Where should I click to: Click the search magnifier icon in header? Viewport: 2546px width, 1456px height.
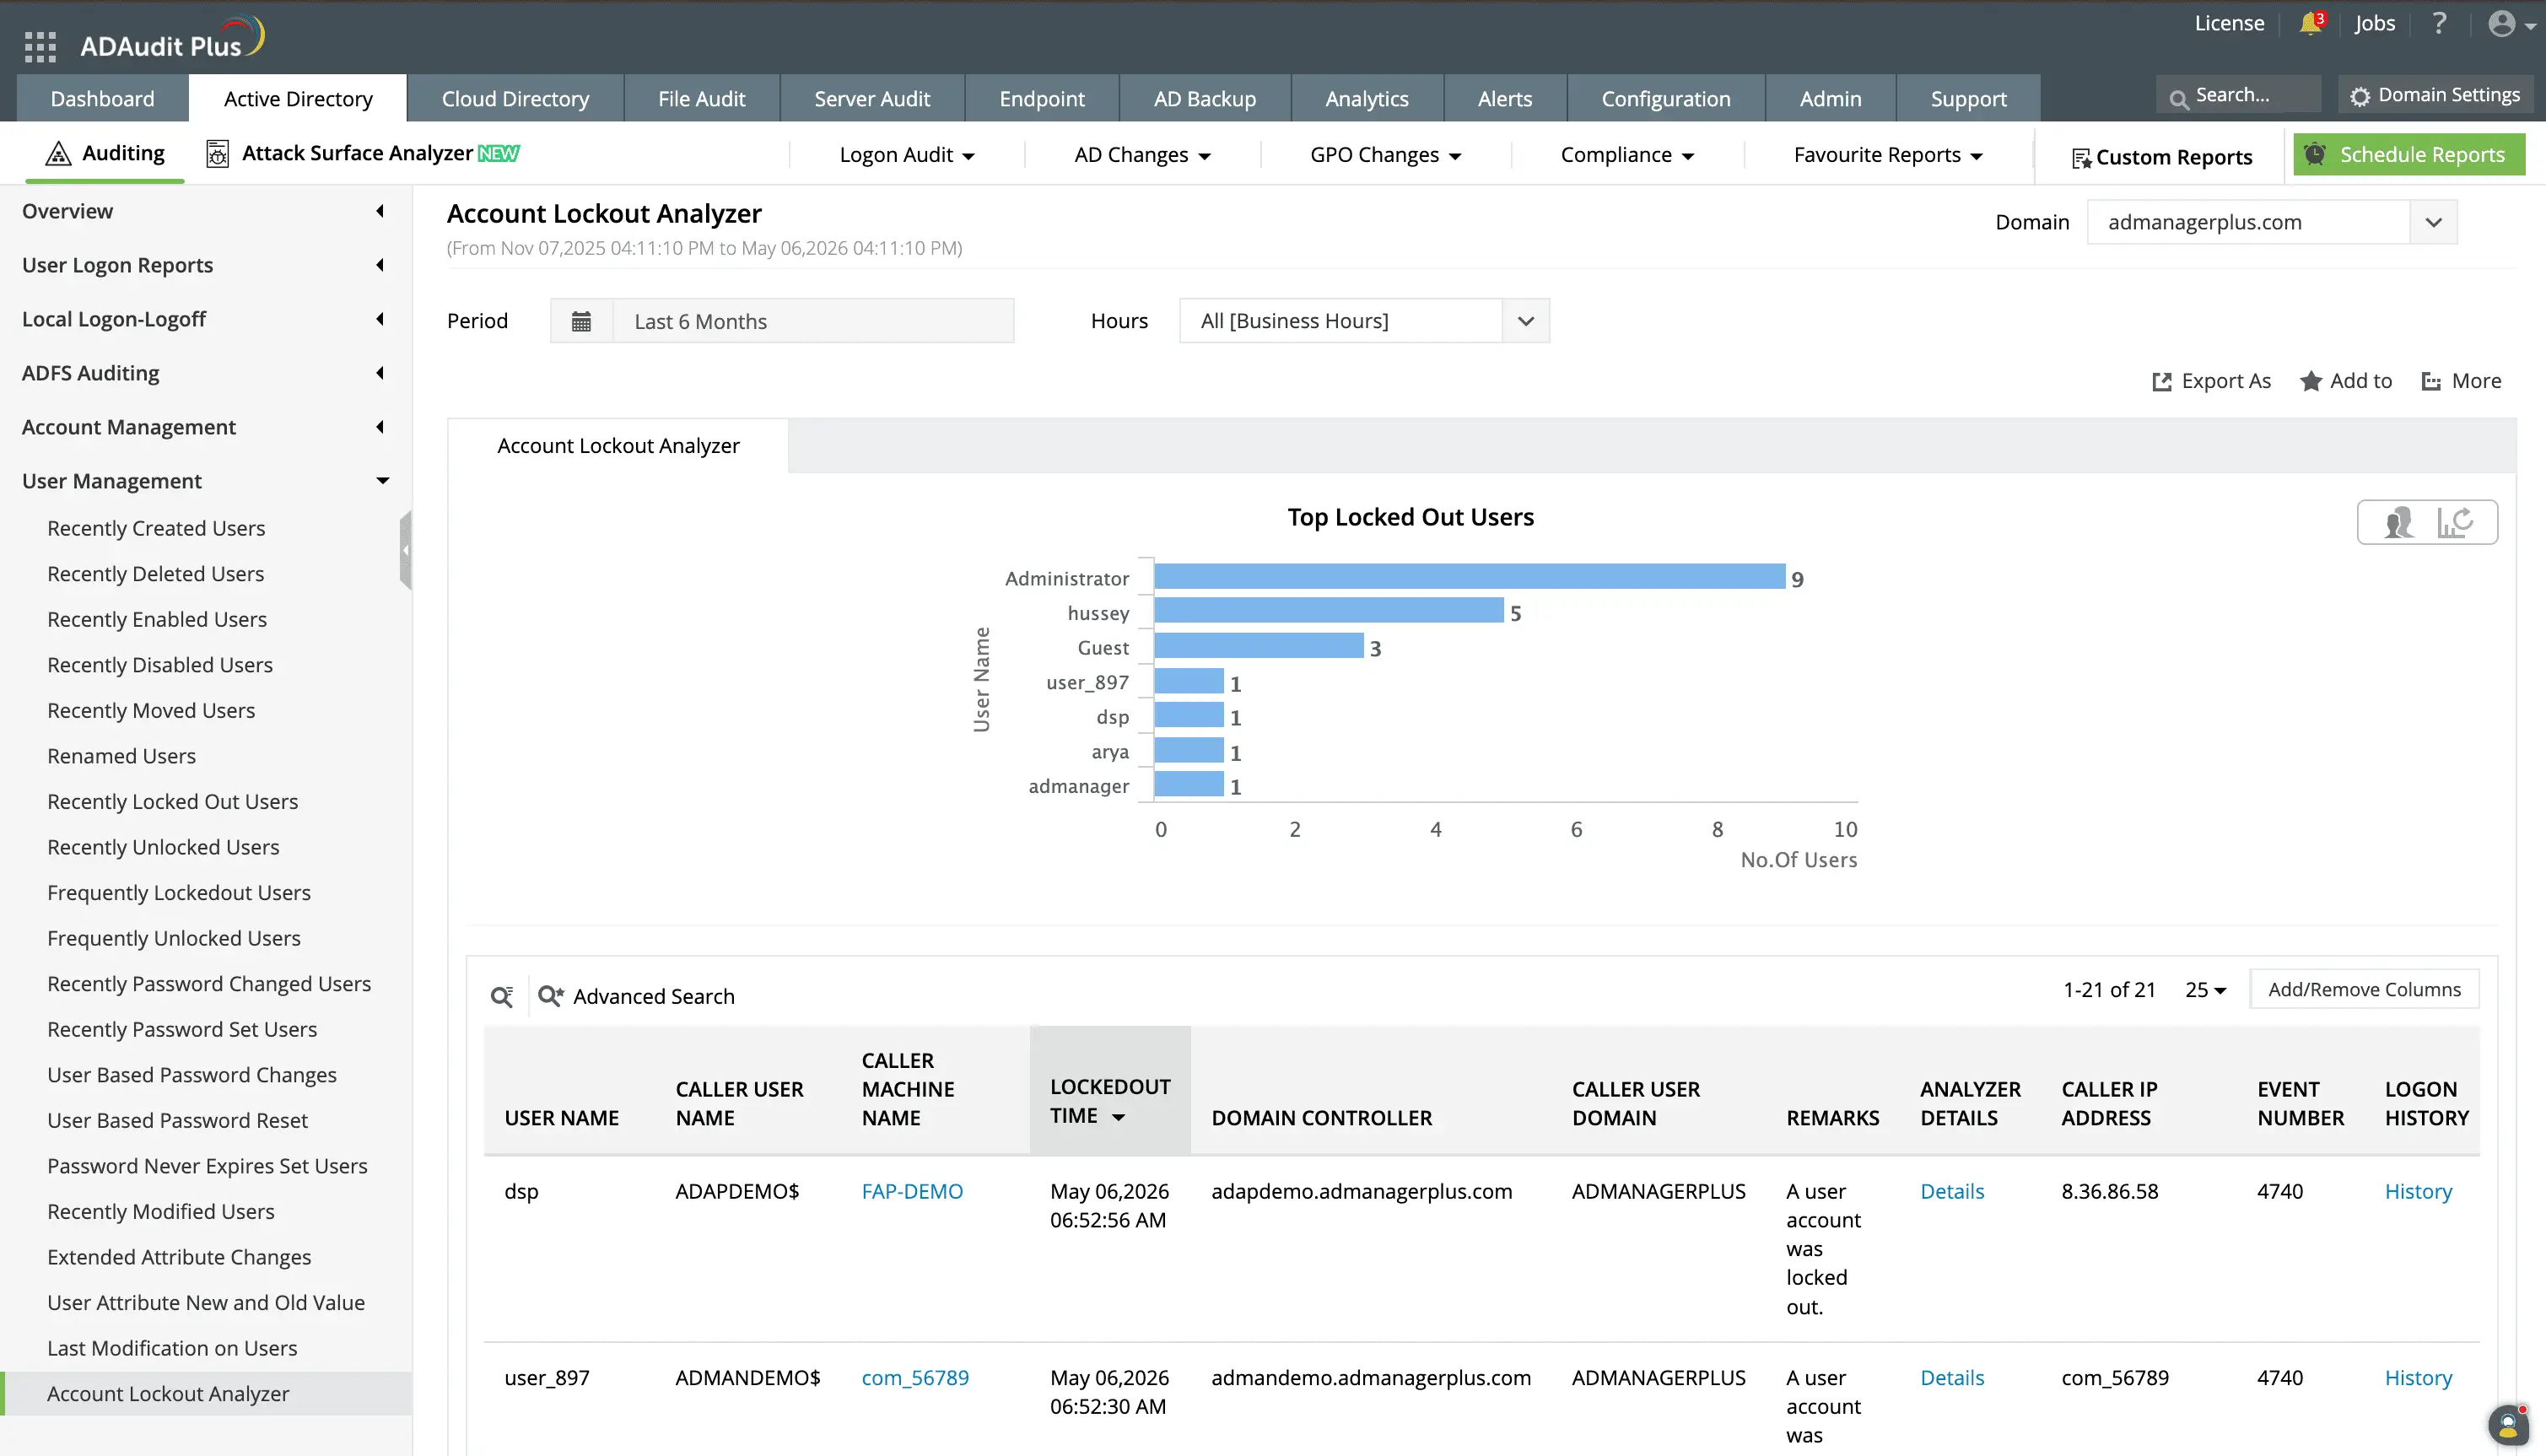click(x=2178, y=98)
